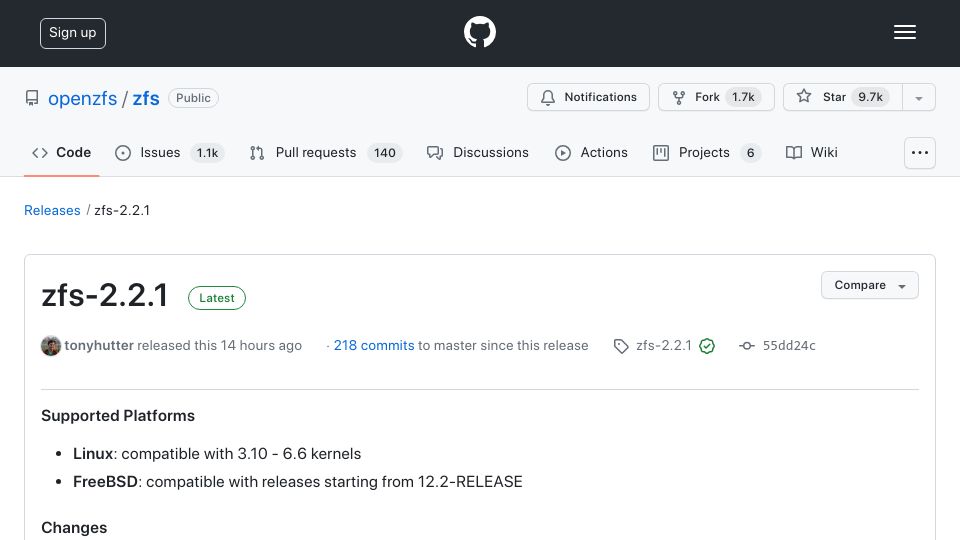Screen dimensions: 960x540
Task: Open the zfs-2.2.1 tag link
Action: tap(664, 345)
